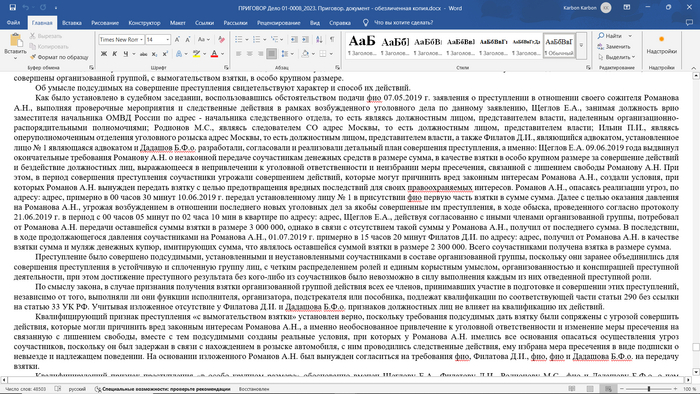
Task: Open the Вставка tab
Action: click(x=72, y=23)
